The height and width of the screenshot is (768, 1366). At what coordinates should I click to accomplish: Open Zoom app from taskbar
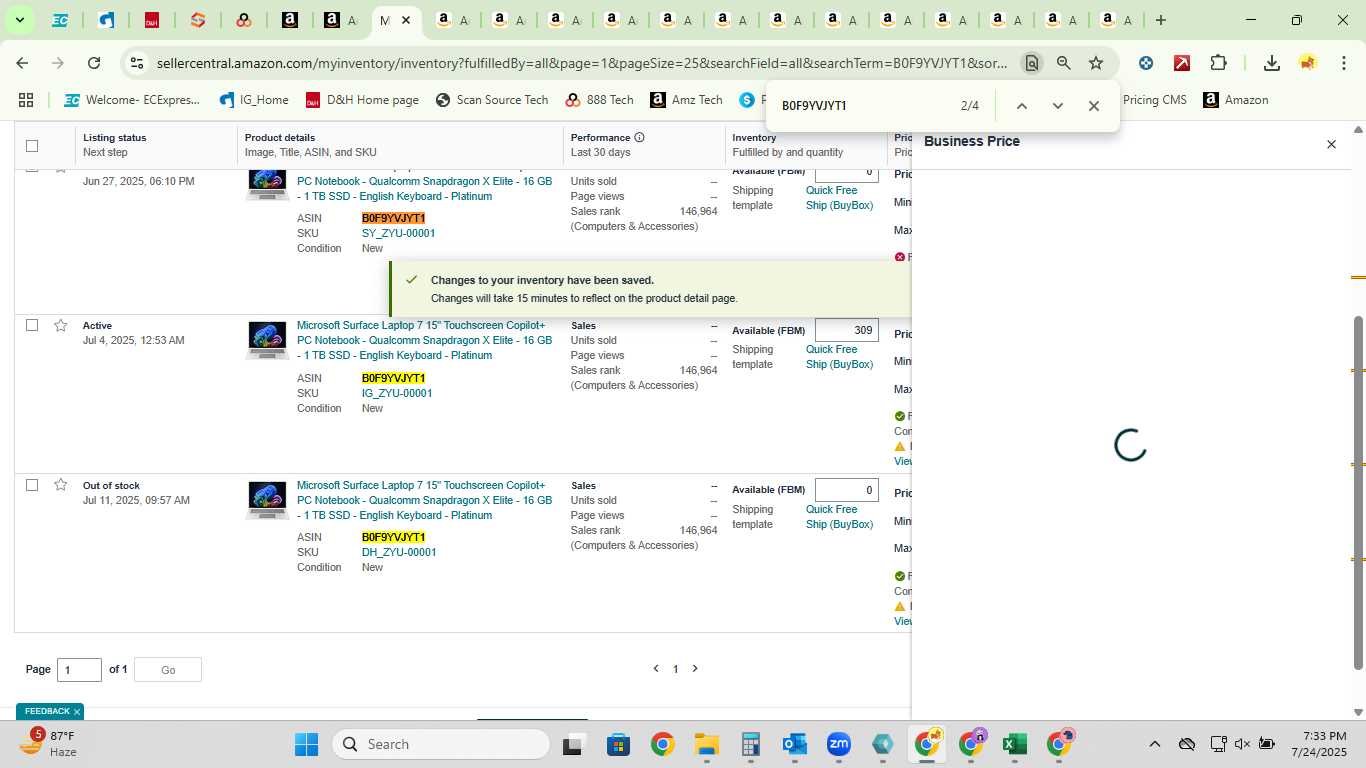coord(838,744)
